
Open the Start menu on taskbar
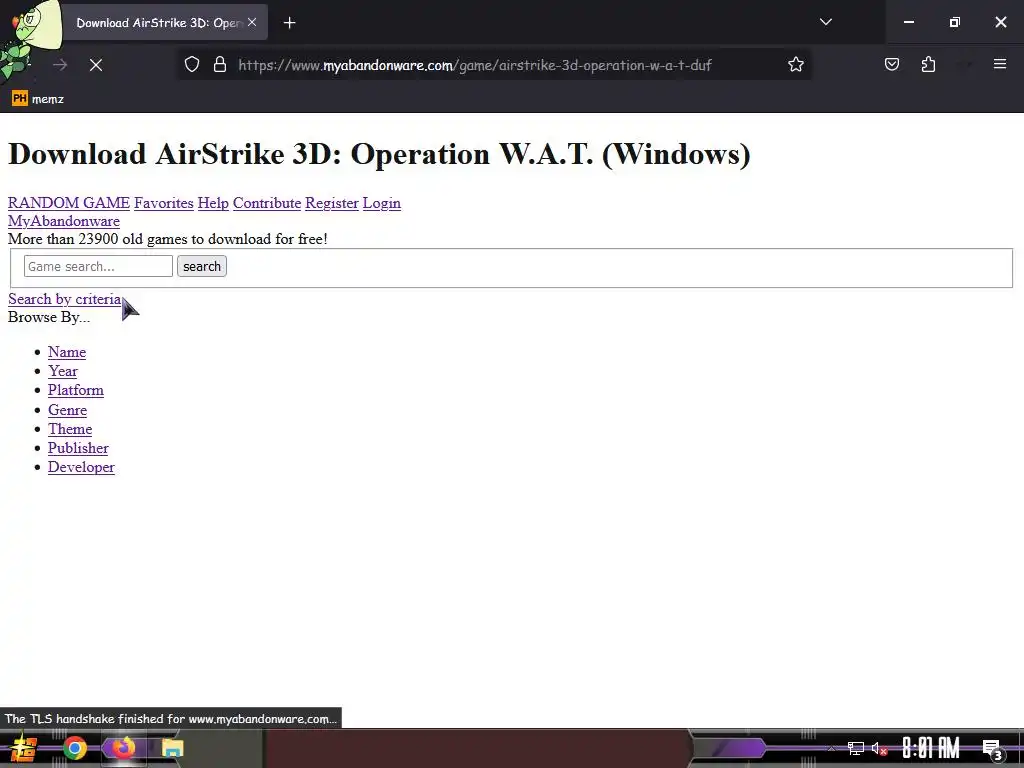pyautogui.click(x=24, y=748)
